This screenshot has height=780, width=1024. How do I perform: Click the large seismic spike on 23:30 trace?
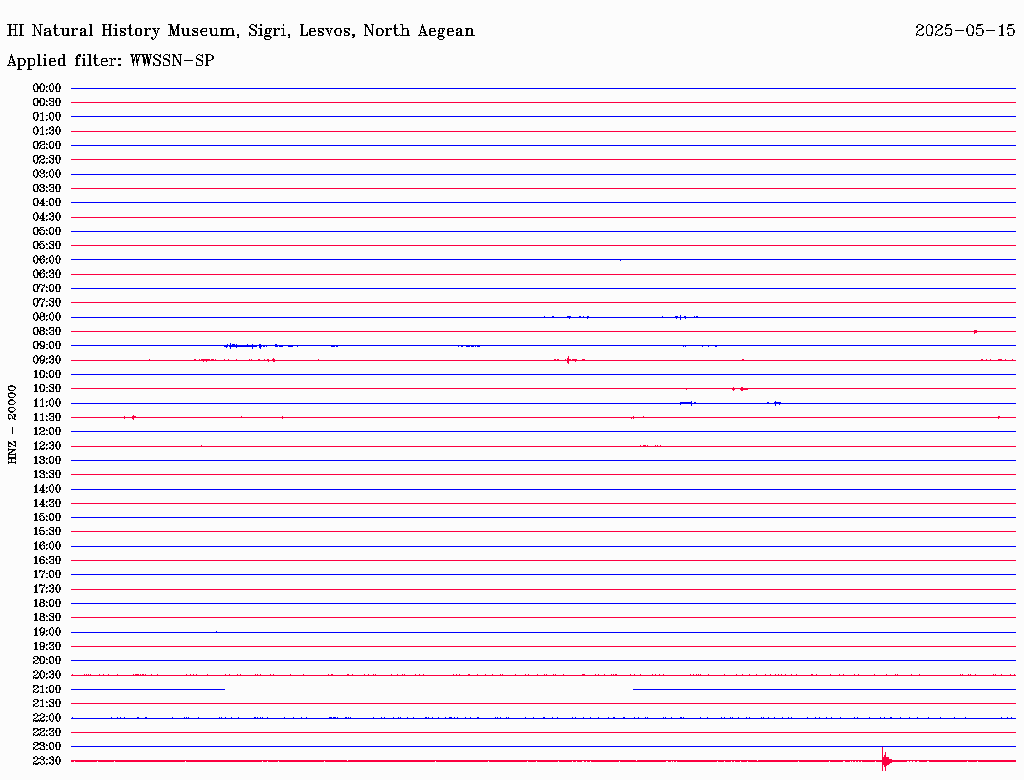(885, 760)
